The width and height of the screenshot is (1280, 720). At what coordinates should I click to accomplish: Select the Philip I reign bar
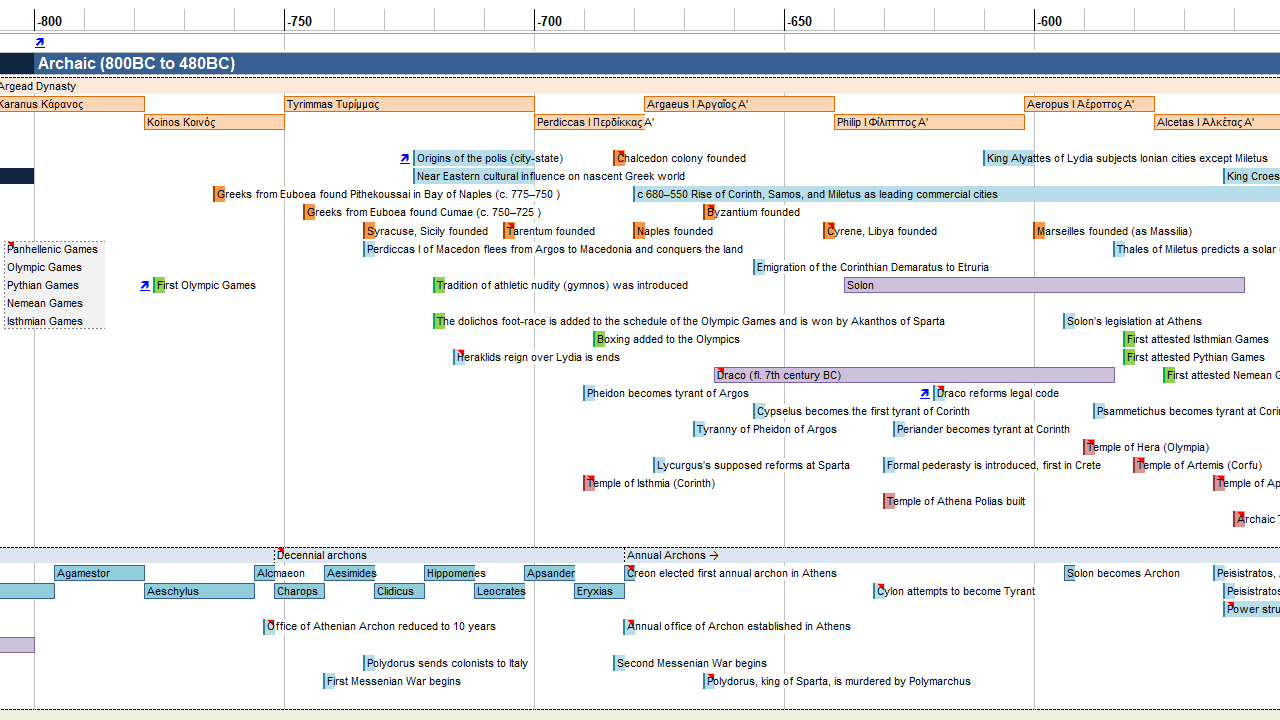tap(929, 123)
